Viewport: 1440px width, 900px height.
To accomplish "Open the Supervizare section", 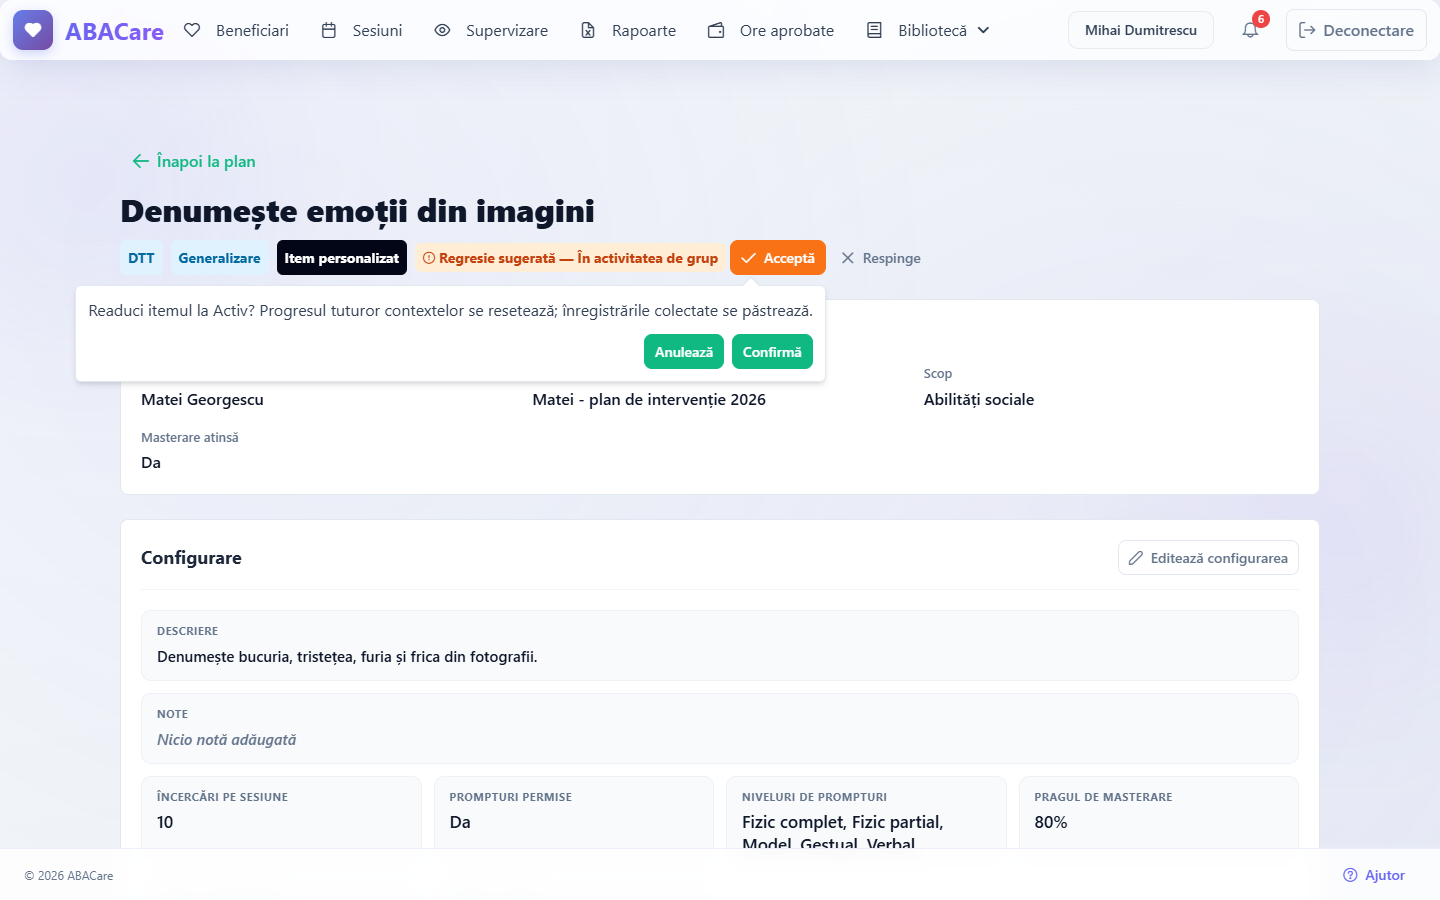I will pos(491,30).
